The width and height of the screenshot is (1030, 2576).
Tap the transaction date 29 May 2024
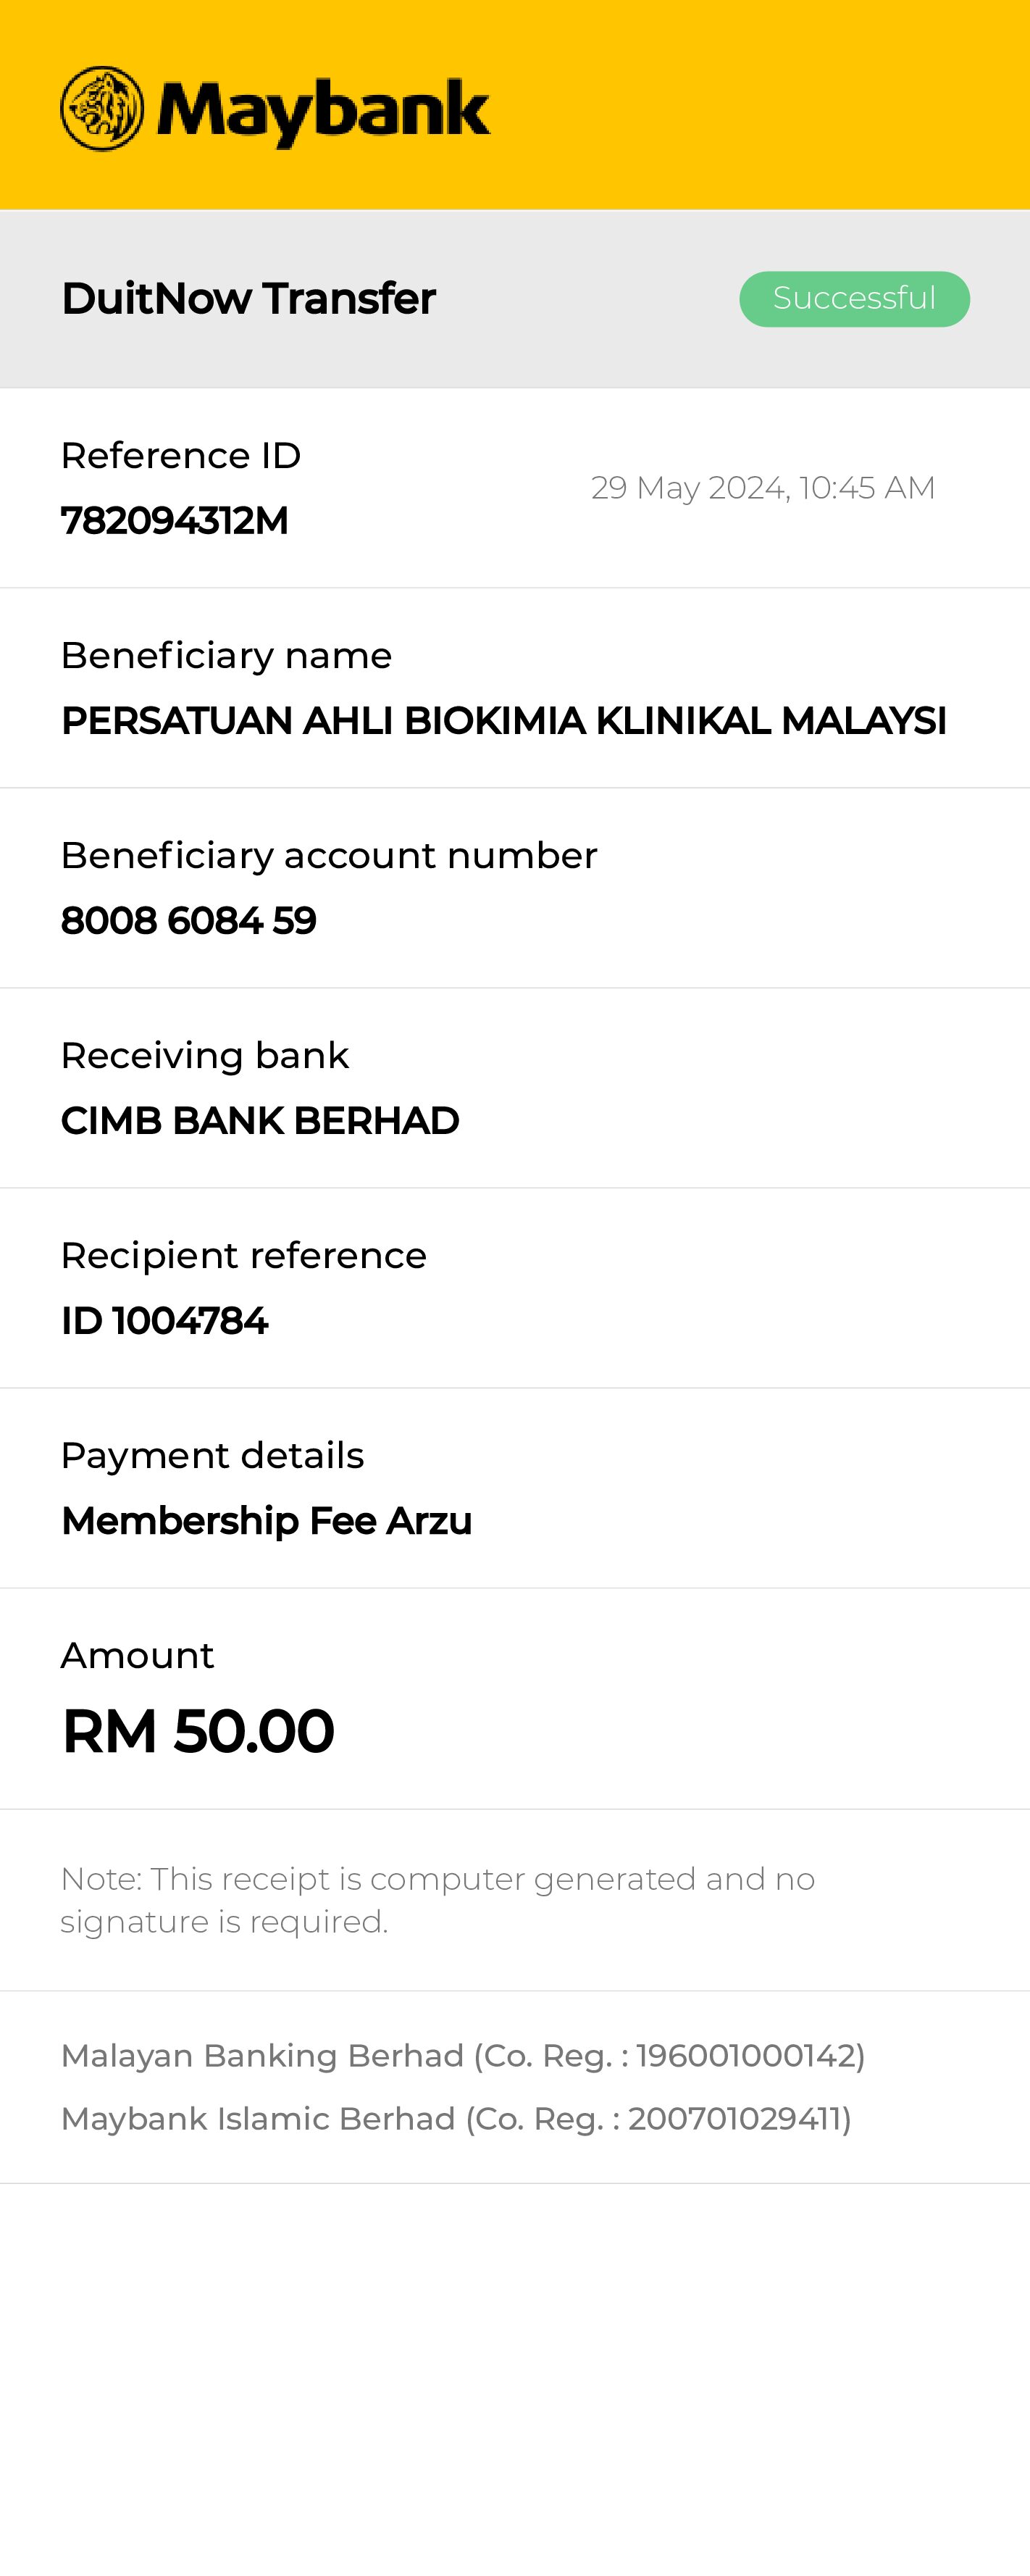(762, 488)
